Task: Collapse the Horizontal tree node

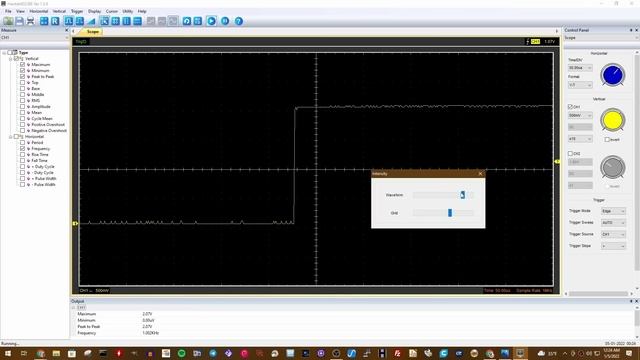Action: click(x=11, y=137)
